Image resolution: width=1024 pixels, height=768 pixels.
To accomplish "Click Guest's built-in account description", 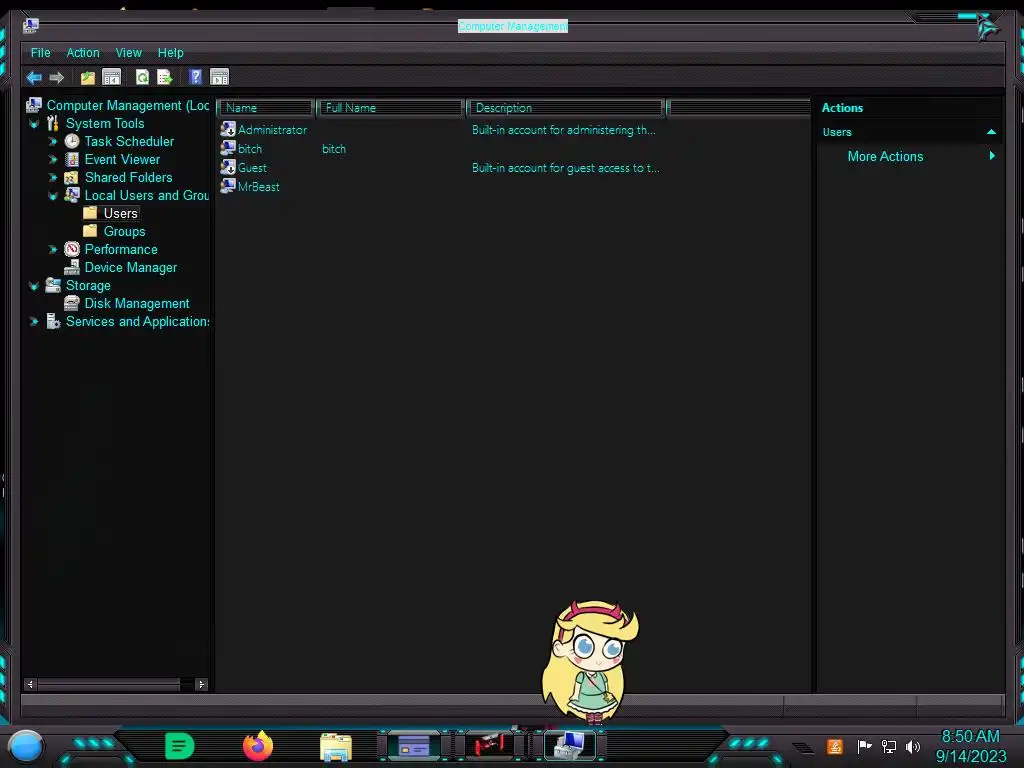I will [x=566, y=168].
